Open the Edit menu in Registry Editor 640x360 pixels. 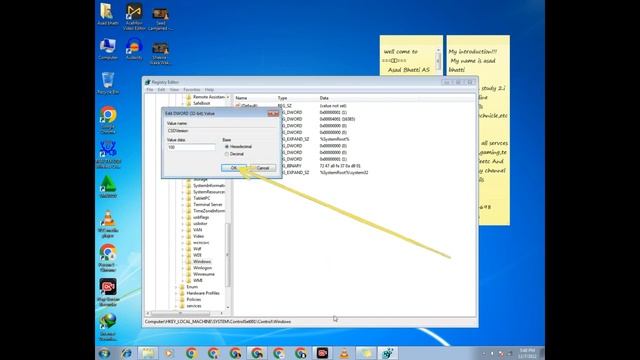click(161, 89)
